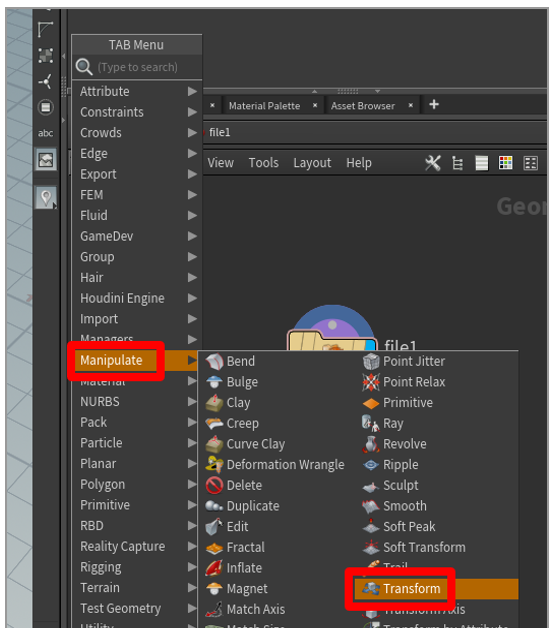Viewport: 551px width, 632px height.
Task: Expand the GameDev submenu arrow
Action: pos(193,236)
